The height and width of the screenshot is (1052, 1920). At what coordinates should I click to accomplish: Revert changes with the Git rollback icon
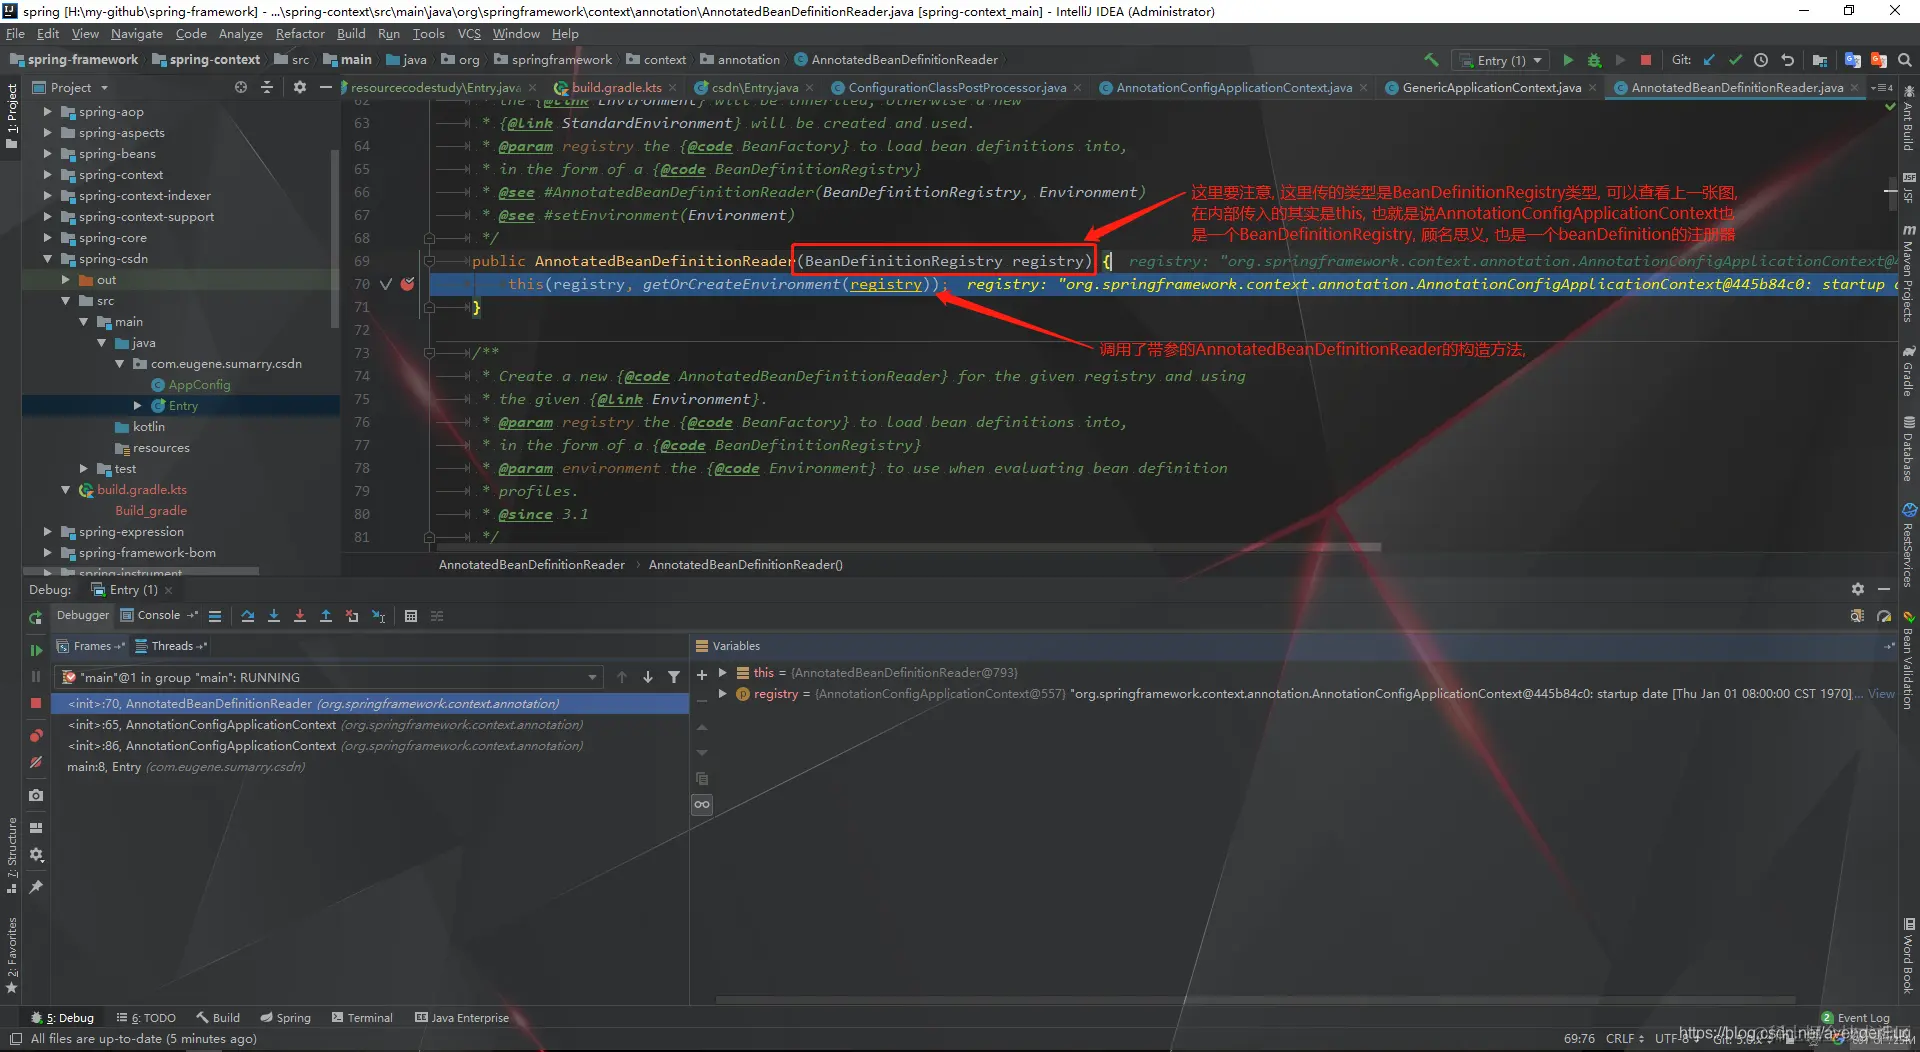click(x=1787, y=60)
